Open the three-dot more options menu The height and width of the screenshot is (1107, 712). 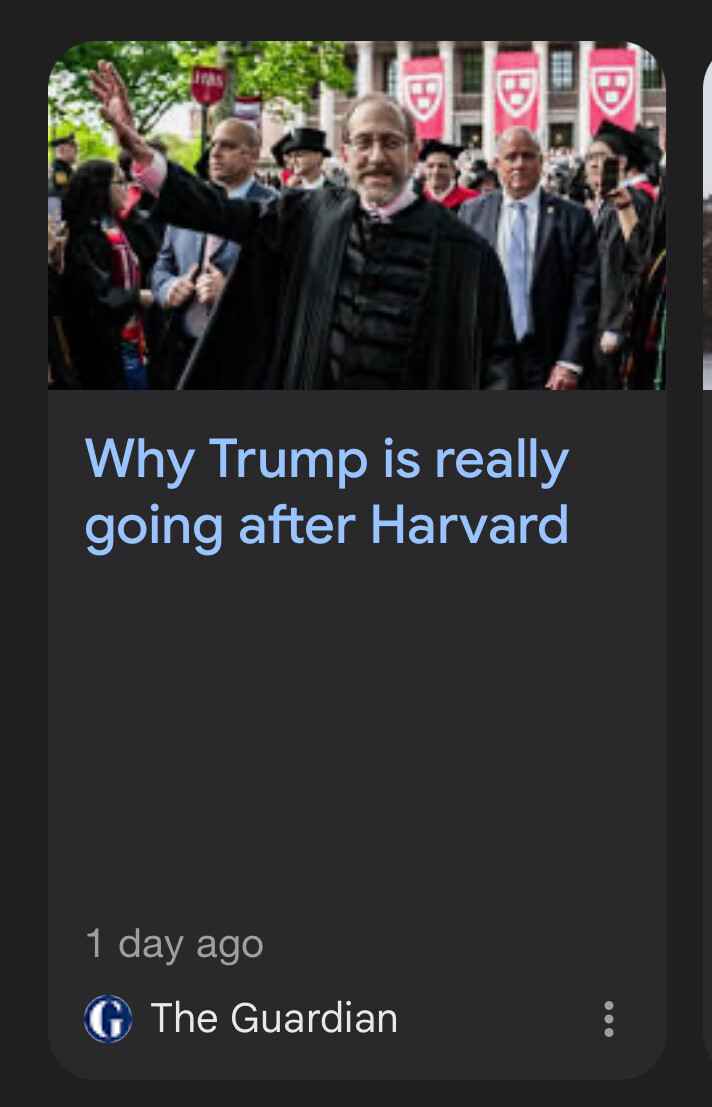click(x=608, y=1019)
